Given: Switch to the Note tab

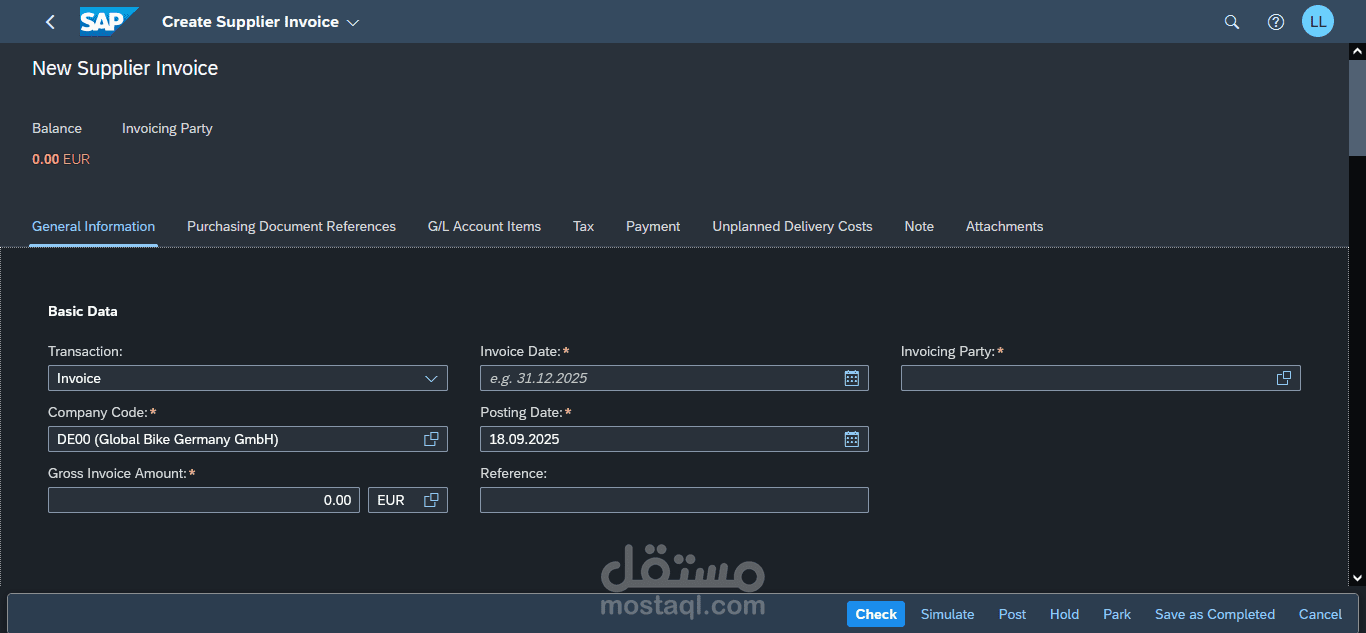Looking at the screenshot, I should (x=919, y=226).
